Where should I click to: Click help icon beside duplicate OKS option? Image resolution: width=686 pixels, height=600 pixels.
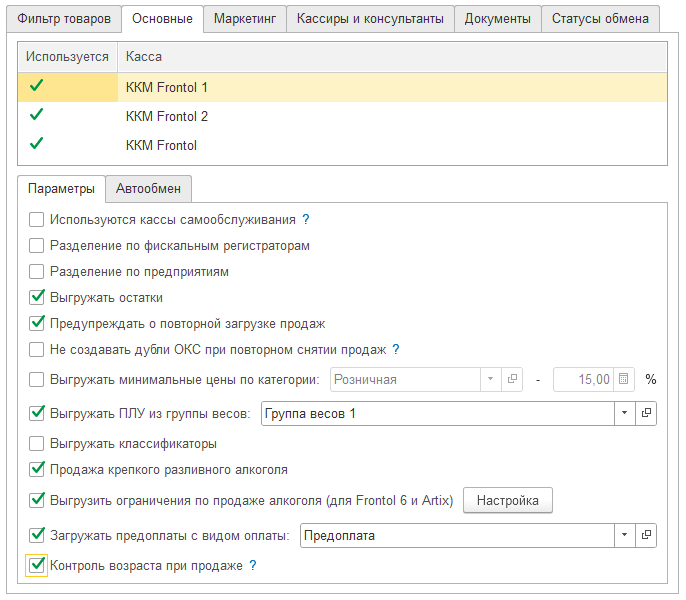click(x=396, y=349)
